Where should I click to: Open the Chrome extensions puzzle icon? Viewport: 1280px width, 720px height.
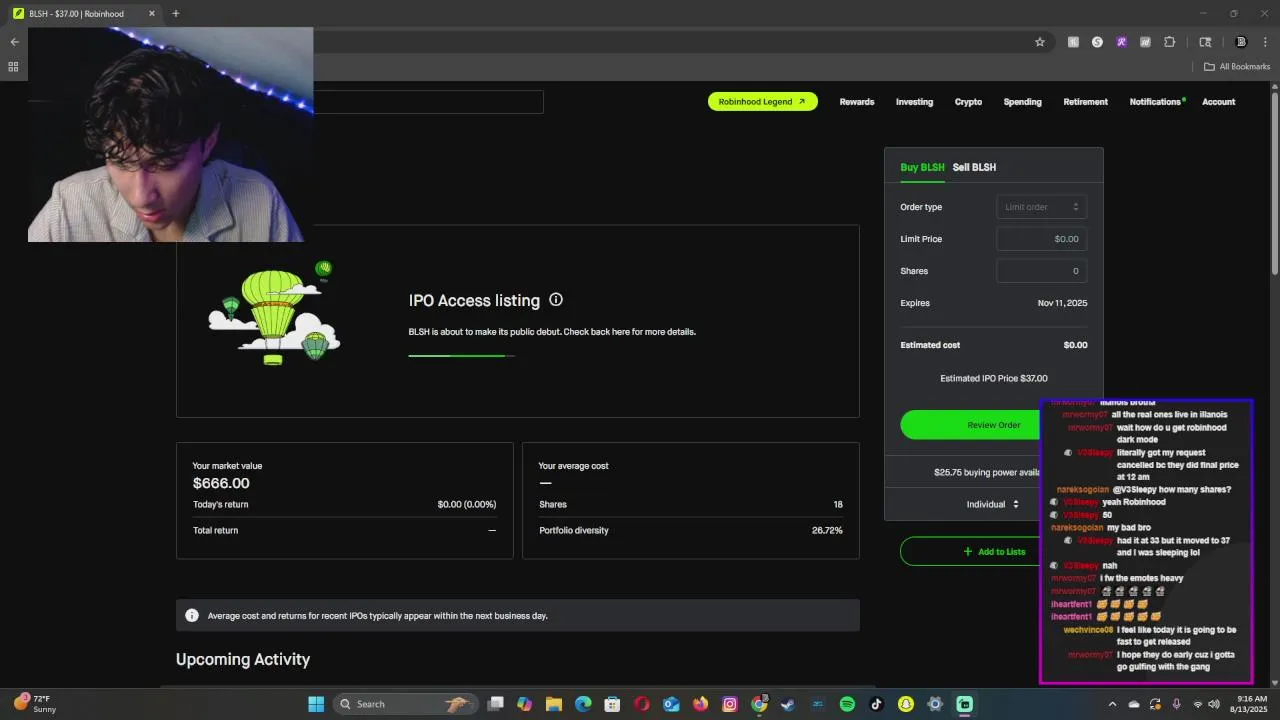click(x=1170, y=42)
